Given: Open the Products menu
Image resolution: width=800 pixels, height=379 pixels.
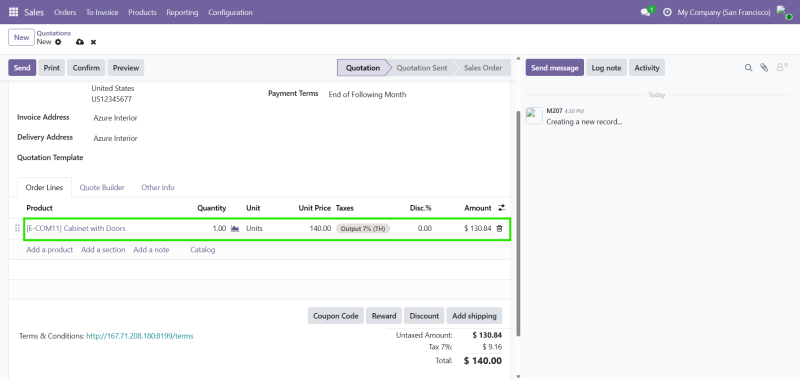Looking at the screenshot, I should point(142,12).
